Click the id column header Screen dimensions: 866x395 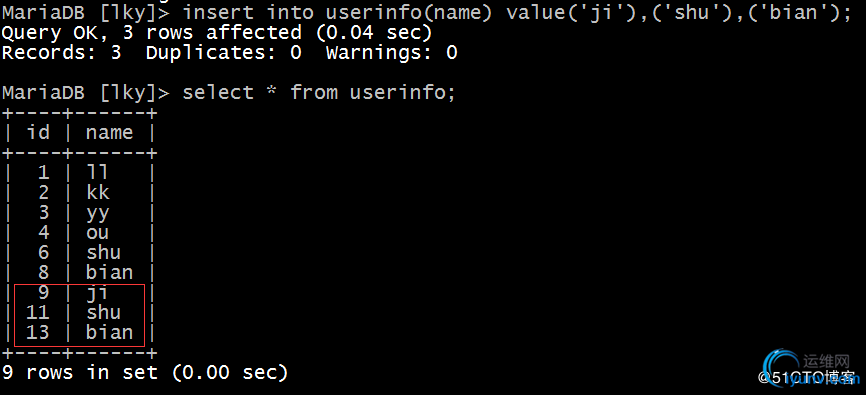click(x=38, y=133)
